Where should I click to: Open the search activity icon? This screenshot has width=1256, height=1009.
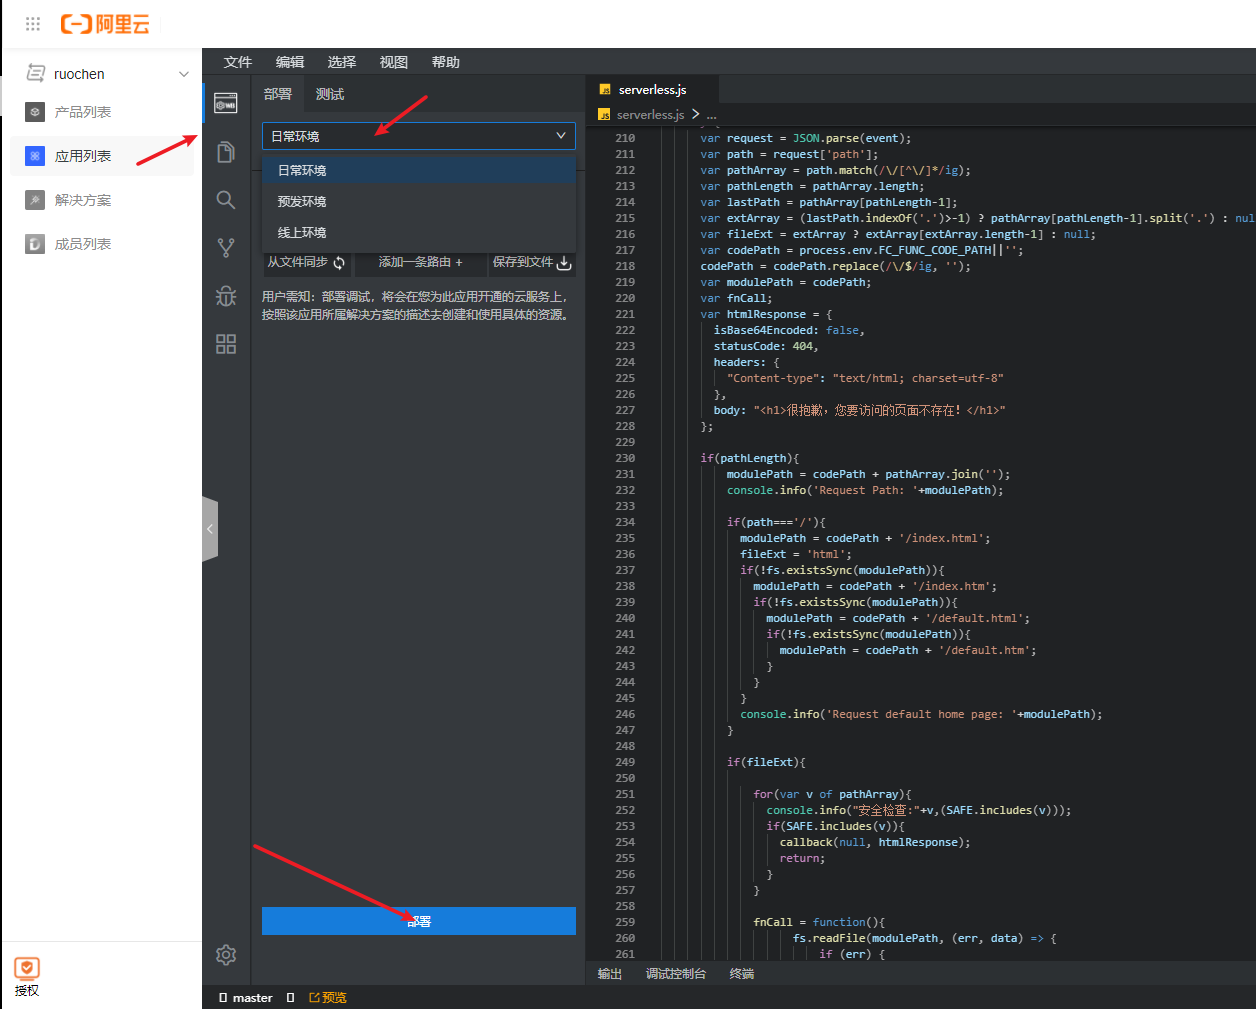click(x=226, y=200)
